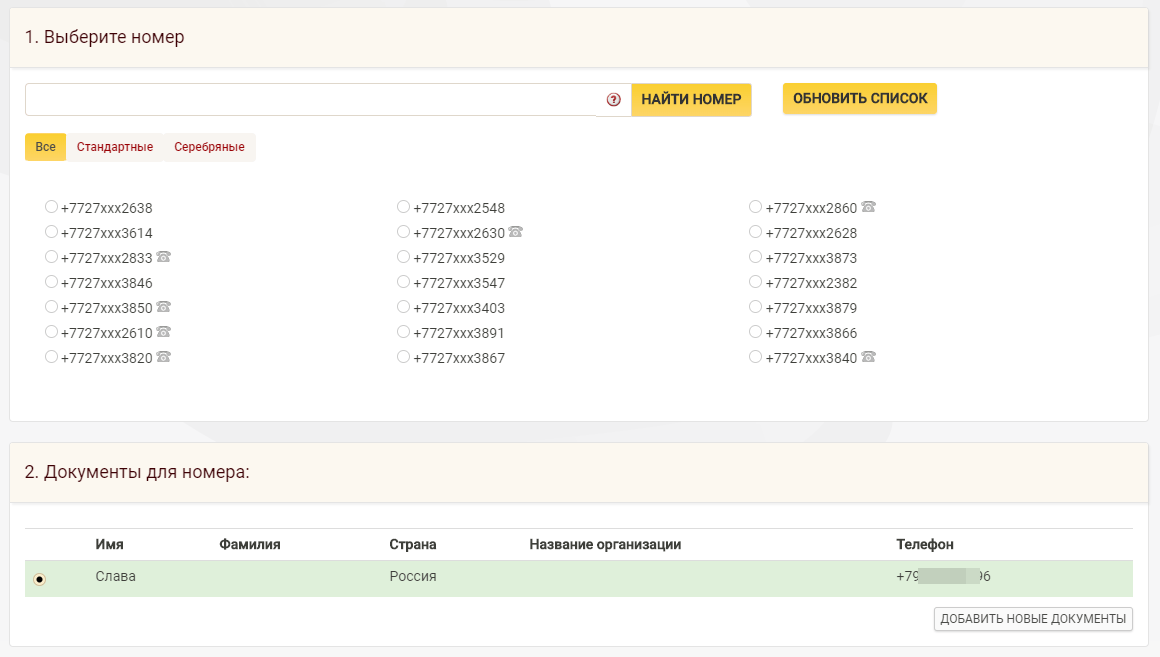The image size is (1160, 657).
Task: Click phone icon beside +7727xxx2630
Action: (x=516, y=232)
